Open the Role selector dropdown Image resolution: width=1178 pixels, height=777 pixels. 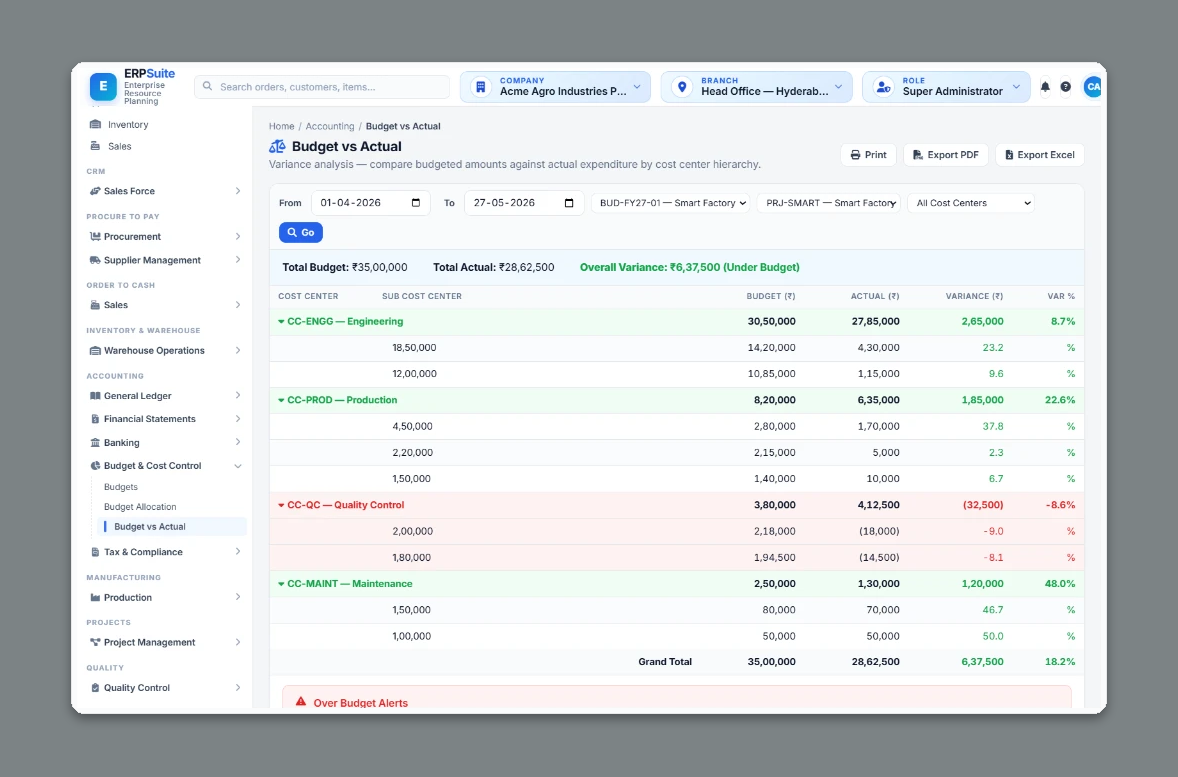coord(946,87)
